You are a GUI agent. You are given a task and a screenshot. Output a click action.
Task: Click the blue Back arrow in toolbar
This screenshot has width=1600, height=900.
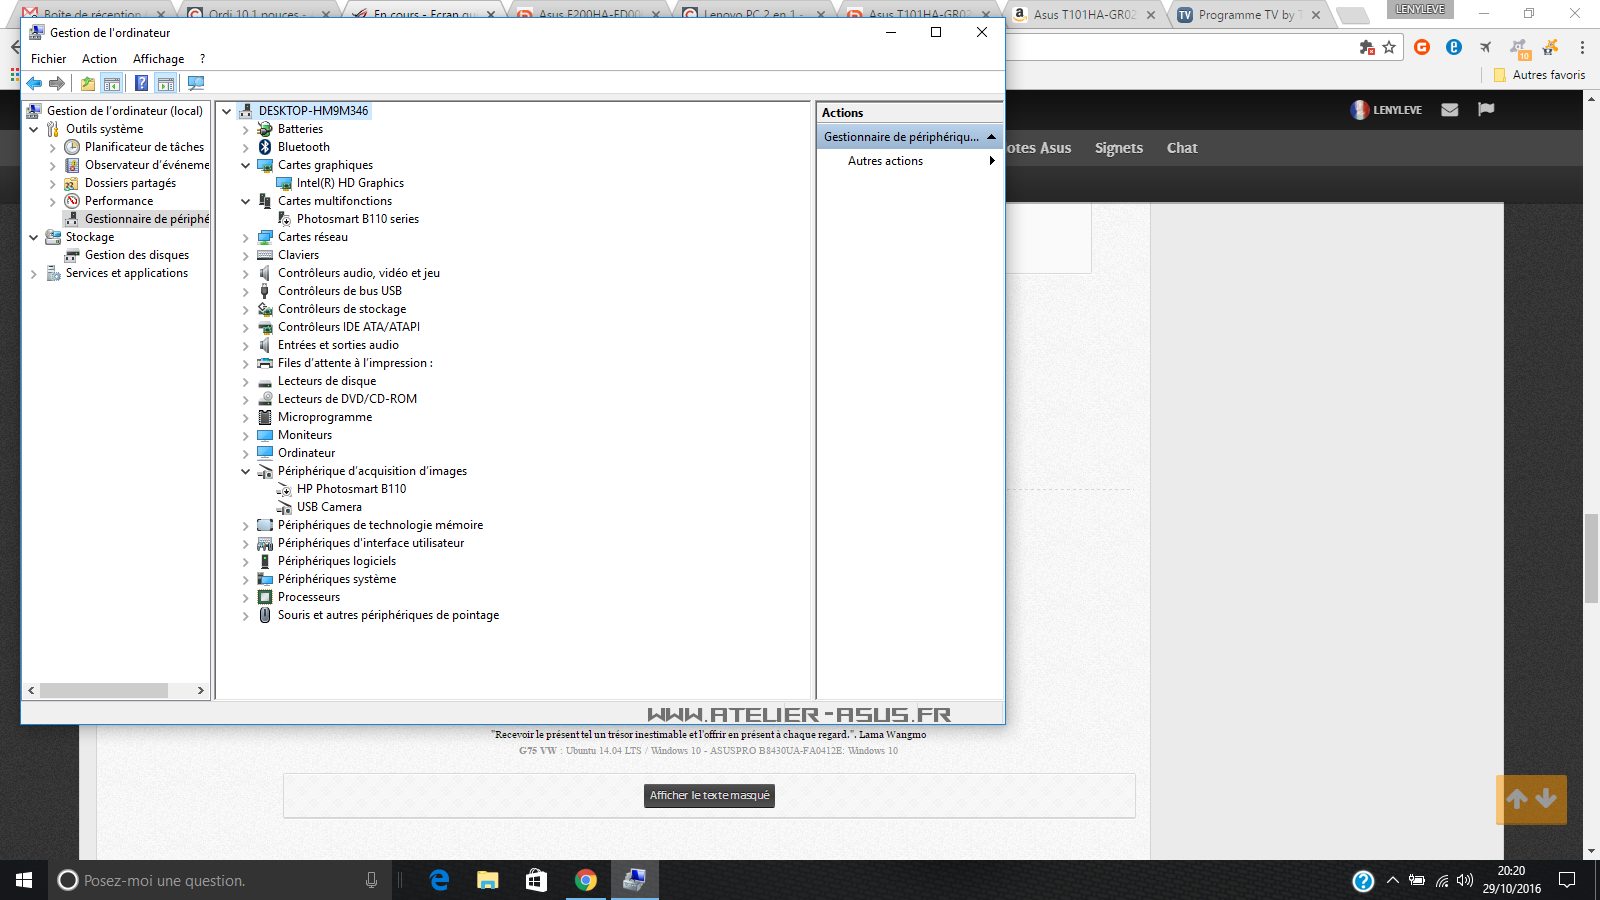pyautogui.click(x=34, y=83)
